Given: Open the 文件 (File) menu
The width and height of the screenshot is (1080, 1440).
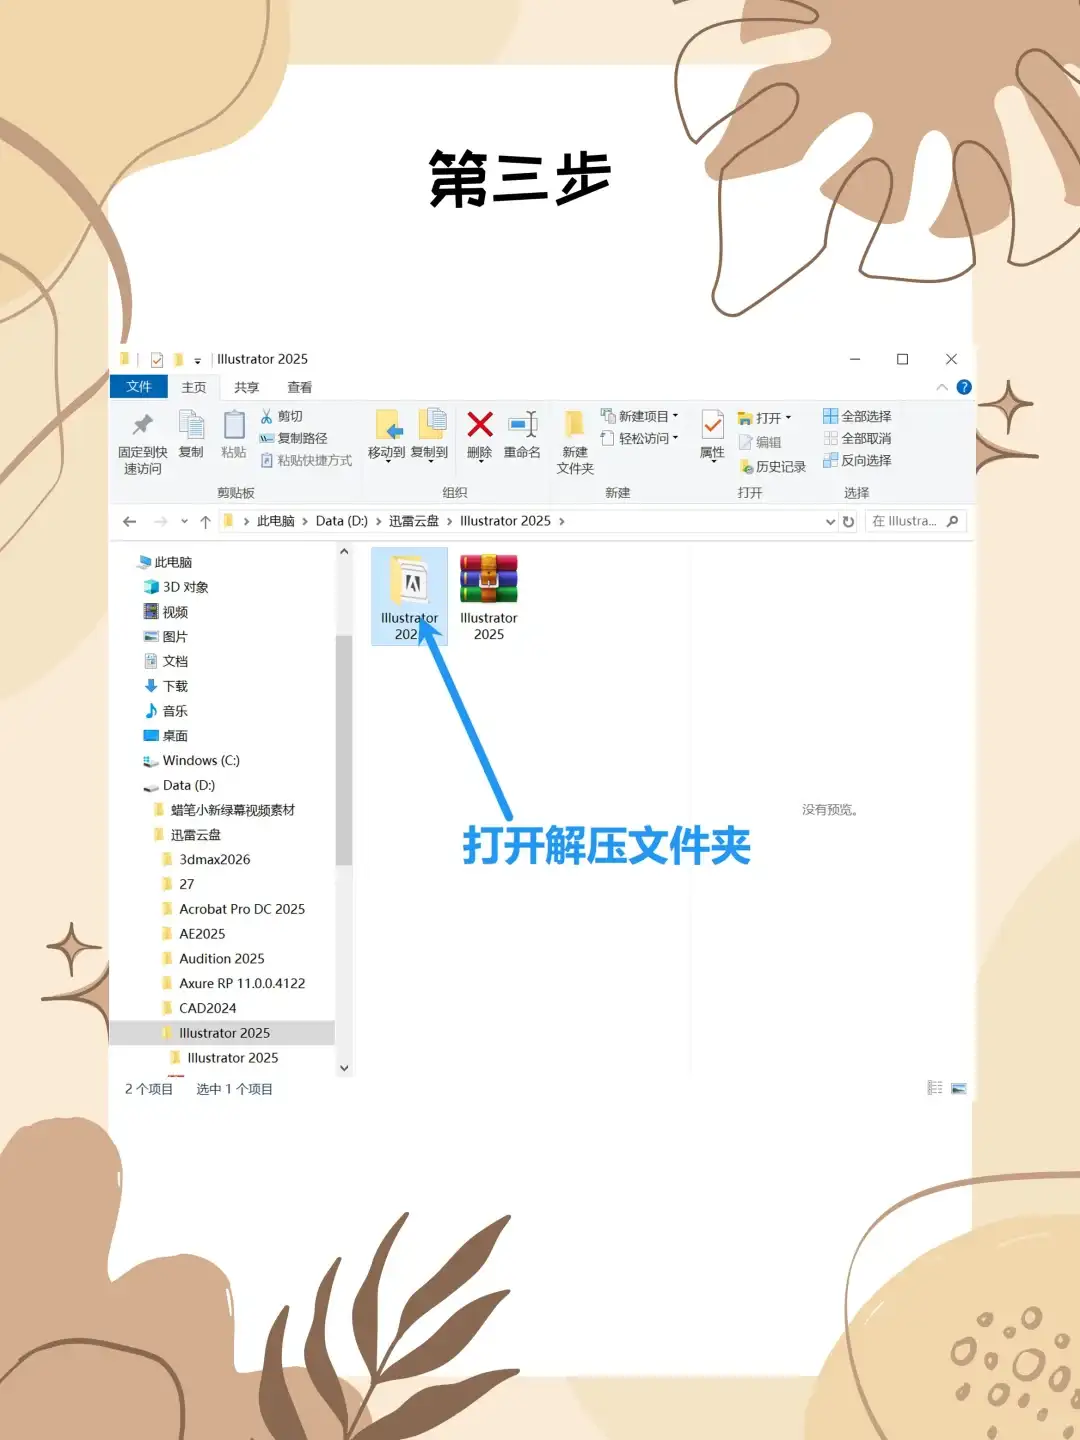Looking at the screenshot, I should (140, 387).
